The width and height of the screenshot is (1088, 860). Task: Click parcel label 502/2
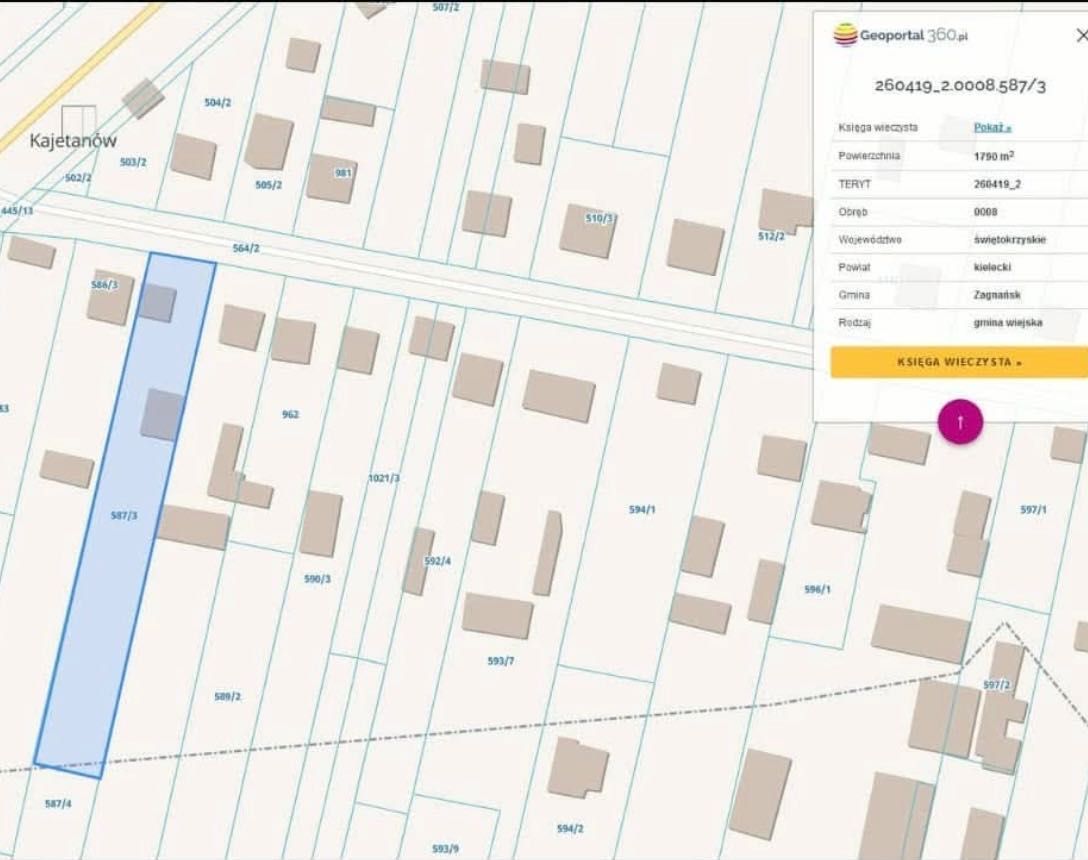coord(78,178)
